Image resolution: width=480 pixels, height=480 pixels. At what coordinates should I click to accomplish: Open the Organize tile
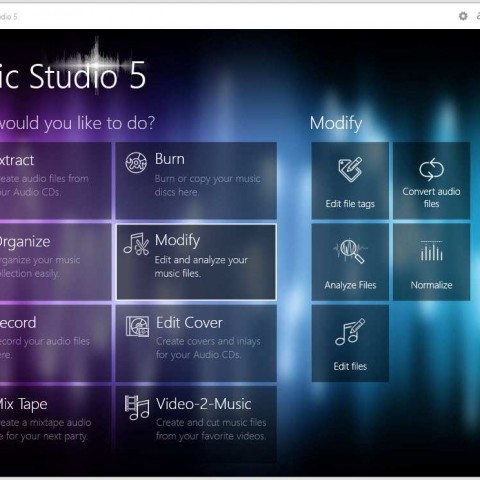(x=55, y=262)
